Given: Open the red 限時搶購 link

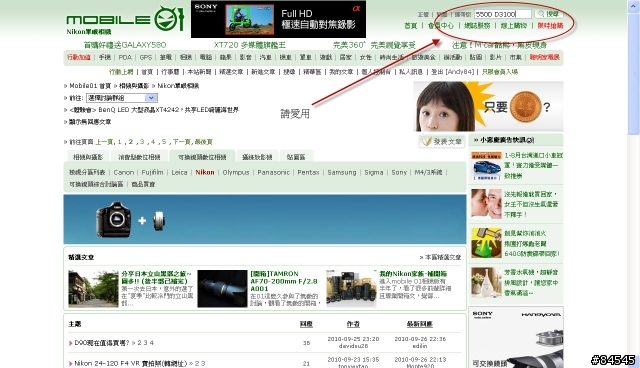Looking at the screenshot, I should tap(550, 26).
